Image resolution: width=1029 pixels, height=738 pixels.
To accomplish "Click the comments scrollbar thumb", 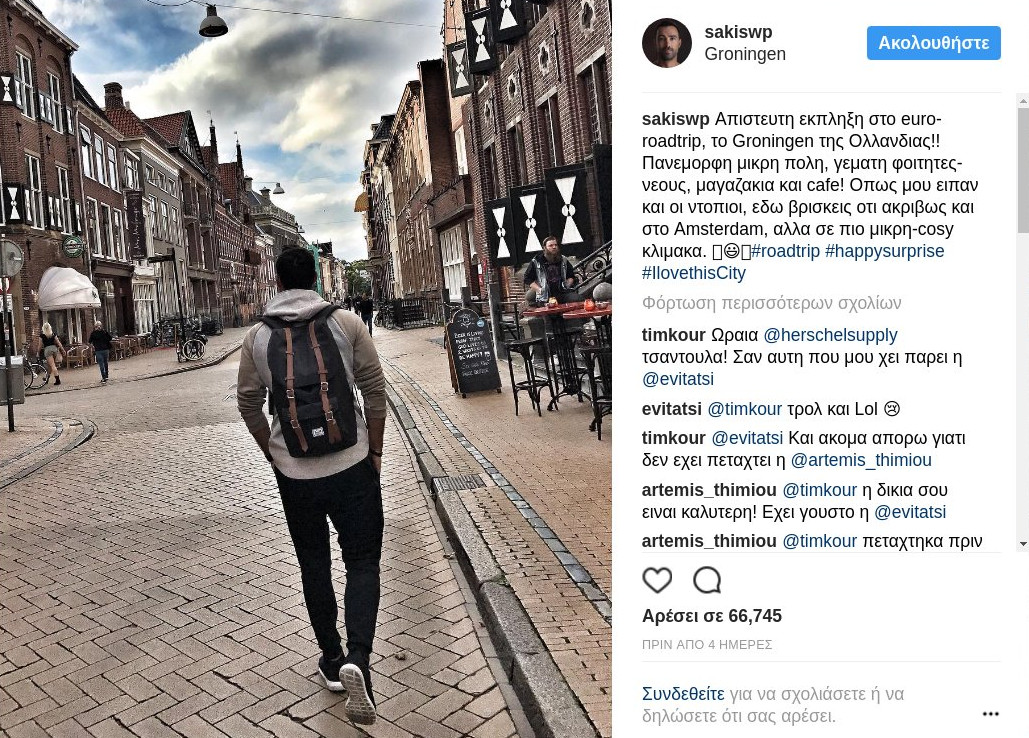I will pyautogui.click(x=1022, y=171).
